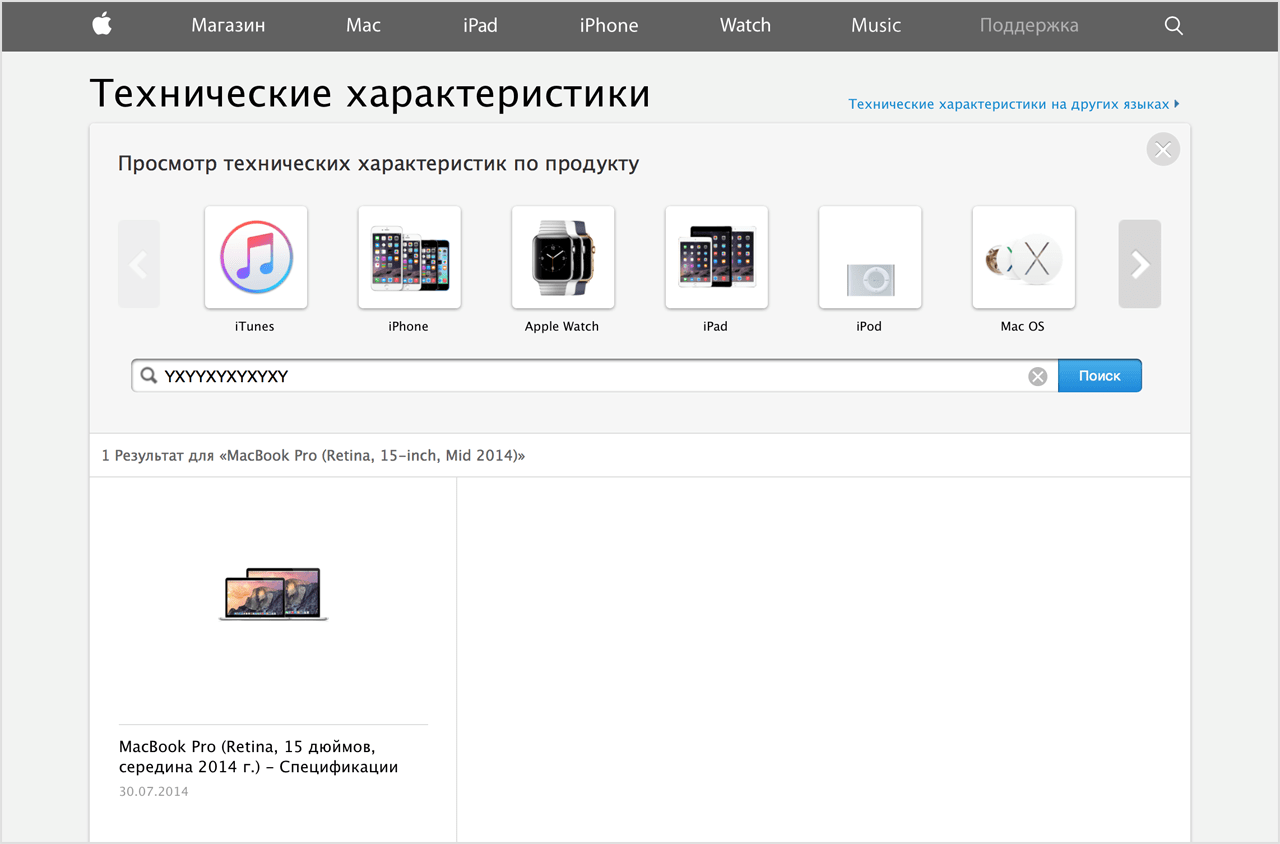The height and width of the screenshot is (844, 1280).
Task: Open the Магазин menu item
Action: point(228,26)
